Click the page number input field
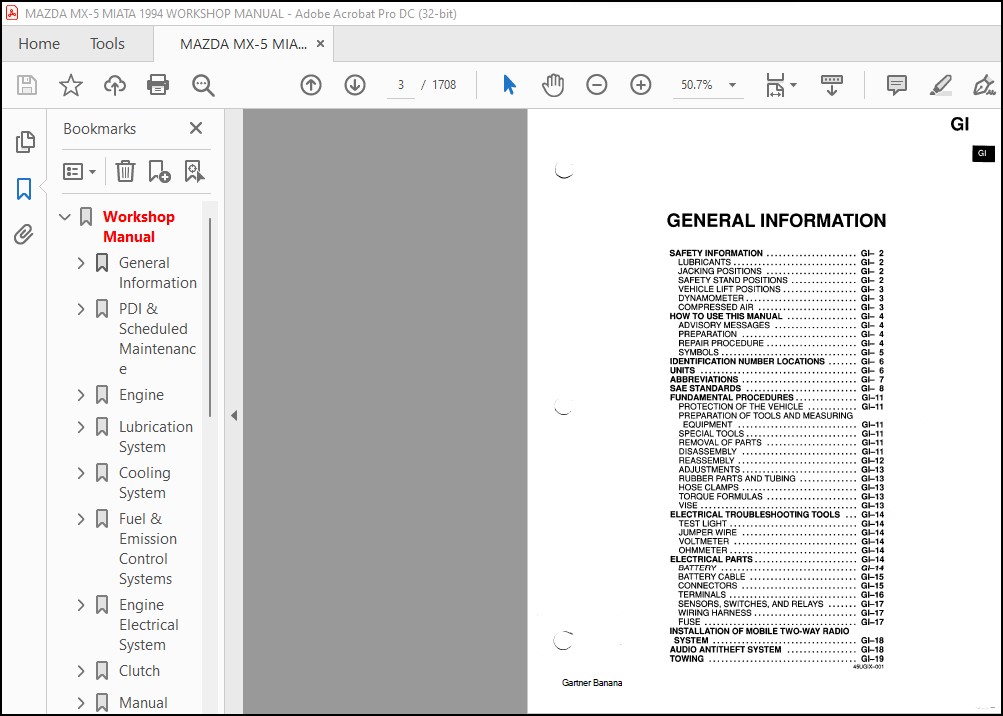Viewport: 1003px width, 716px height. point(400,85)
